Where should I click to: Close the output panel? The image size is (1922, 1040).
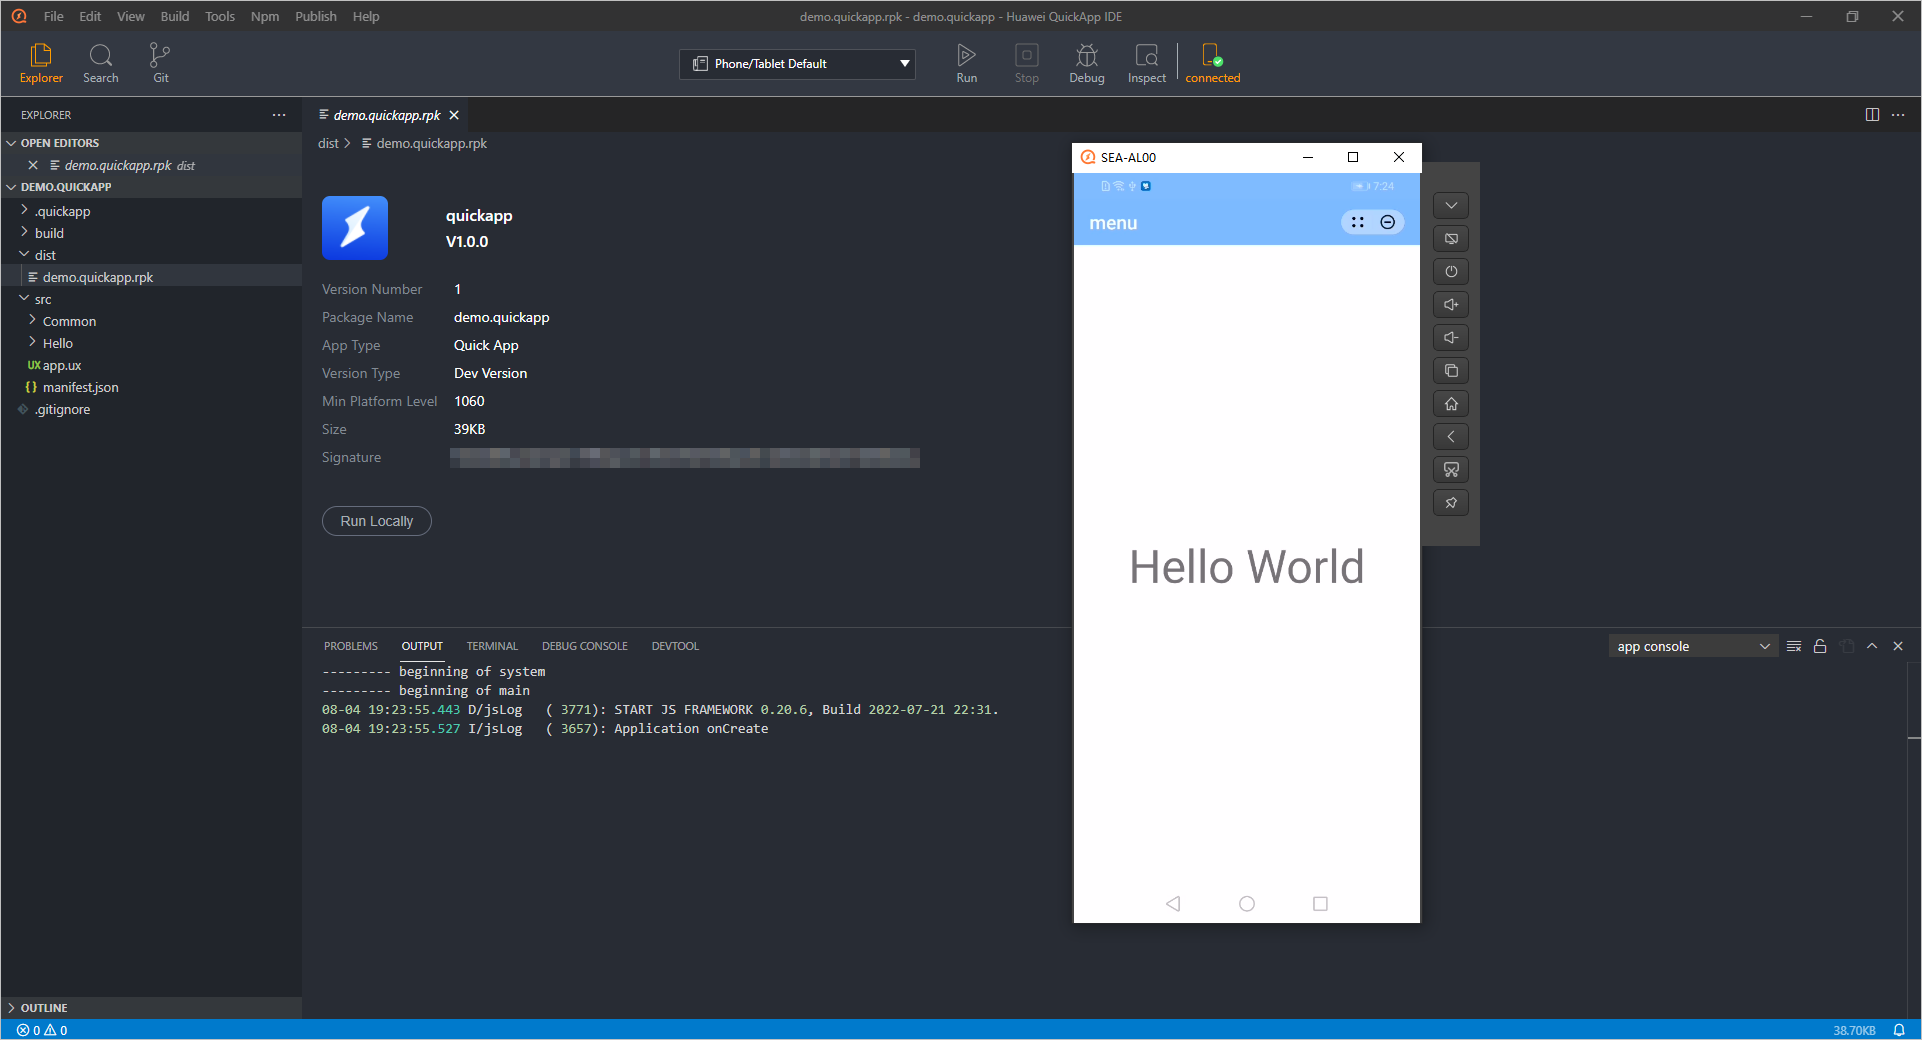coord(1898,647)
